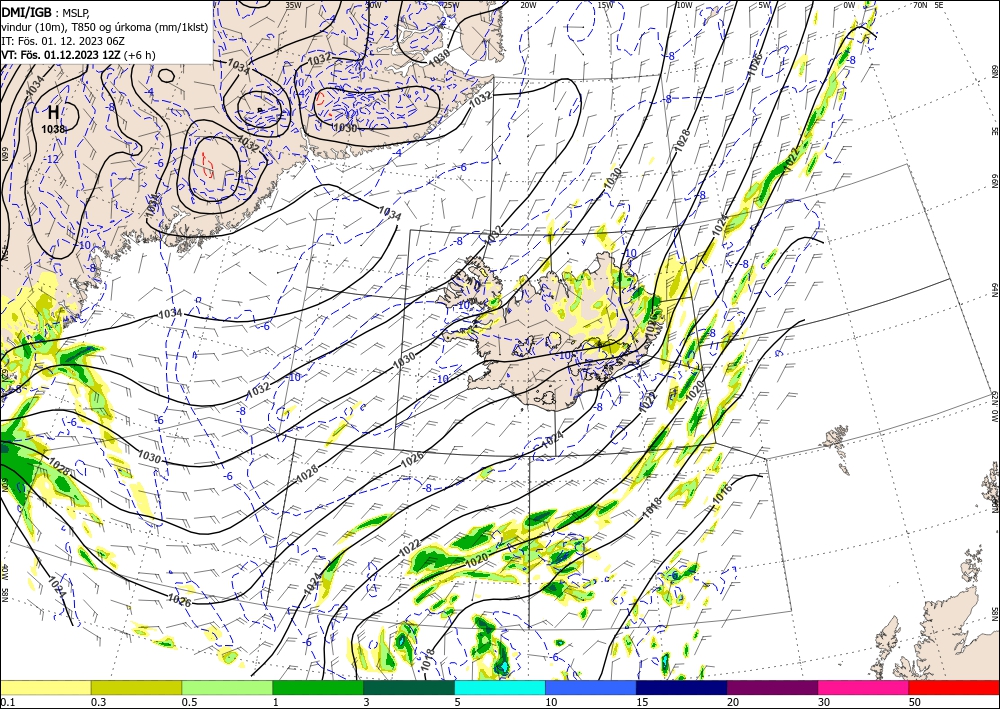Select the cyan 5–10 legend swatch
1000x709 pixels.
(x=500, y=687)
